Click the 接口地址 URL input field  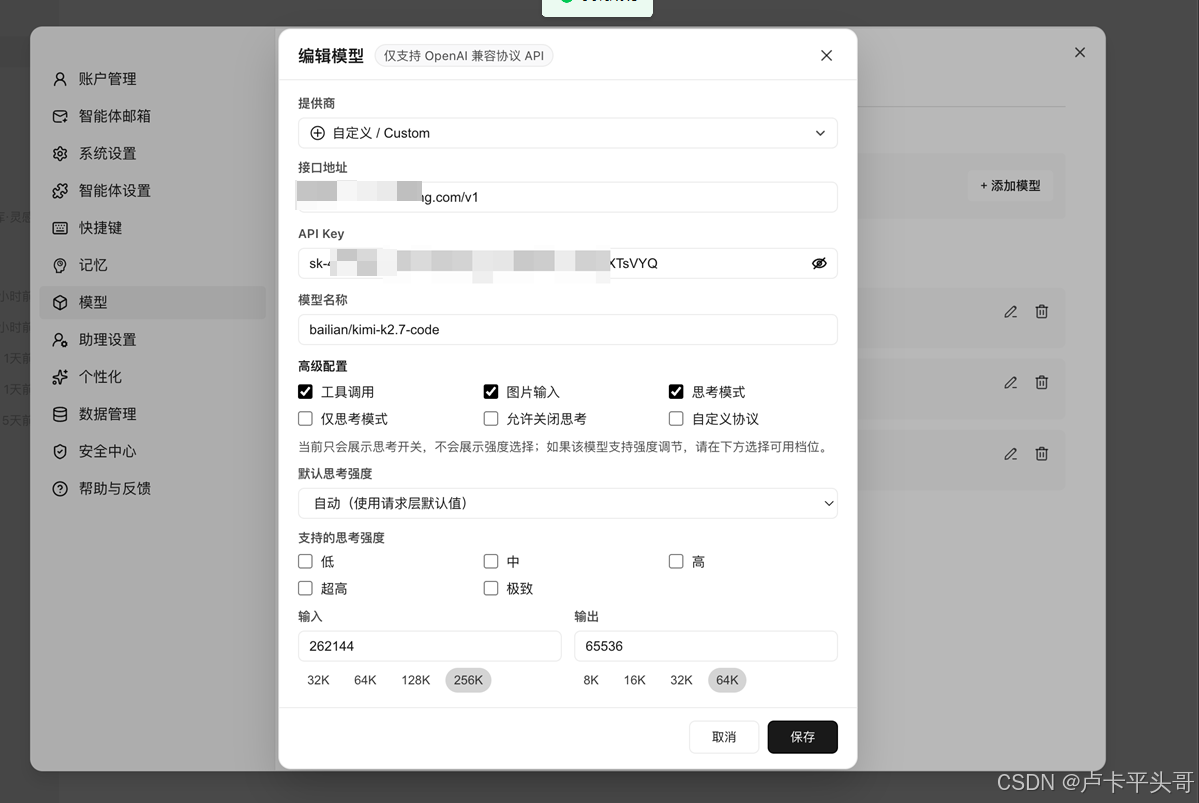pyautogui.click(x=567, y=197)
